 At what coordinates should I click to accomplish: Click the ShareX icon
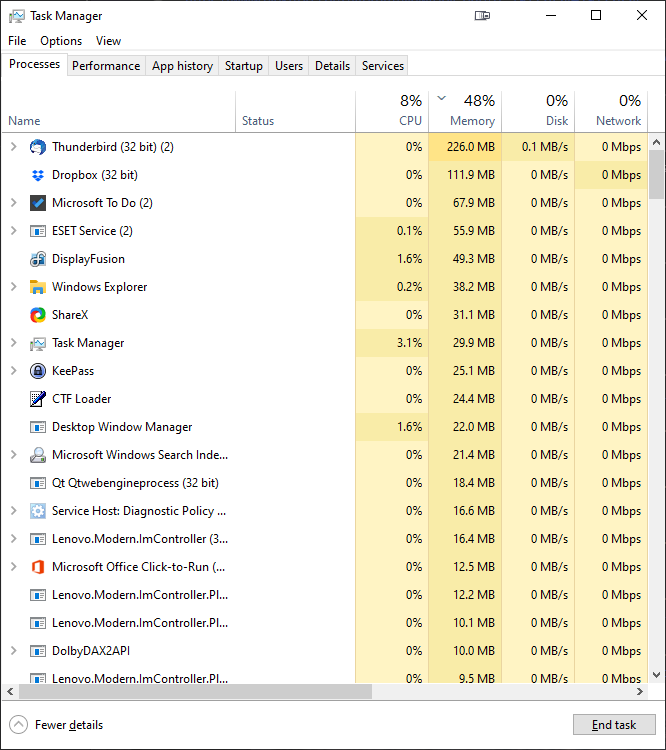coord(38,315)
